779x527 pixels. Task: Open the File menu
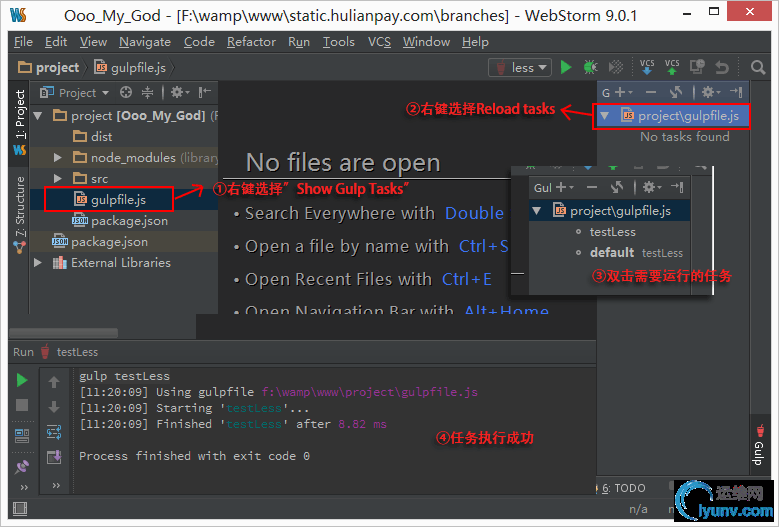(x=23, y=42)
